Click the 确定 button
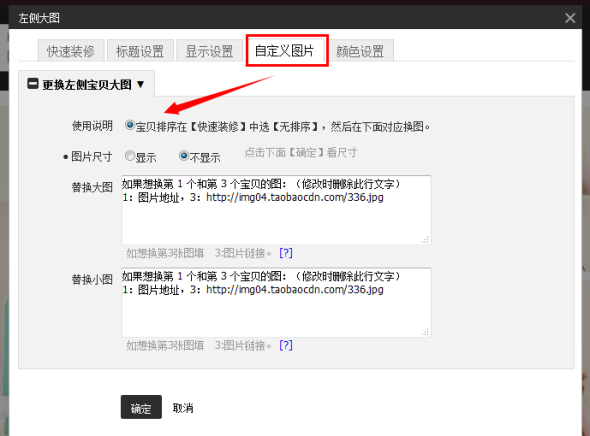Screen dimensions: 590x436 pyautogui.click(x=141, y=407)
